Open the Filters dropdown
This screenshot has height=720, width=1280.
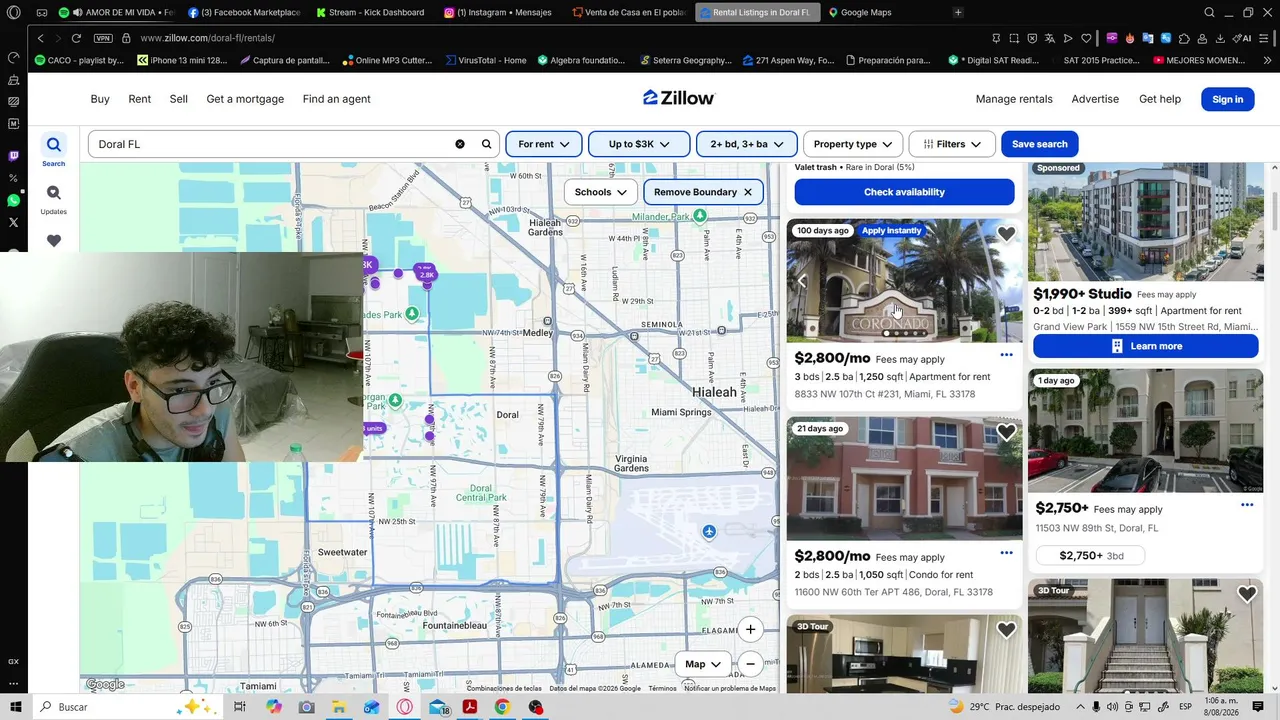coord(952,144)
